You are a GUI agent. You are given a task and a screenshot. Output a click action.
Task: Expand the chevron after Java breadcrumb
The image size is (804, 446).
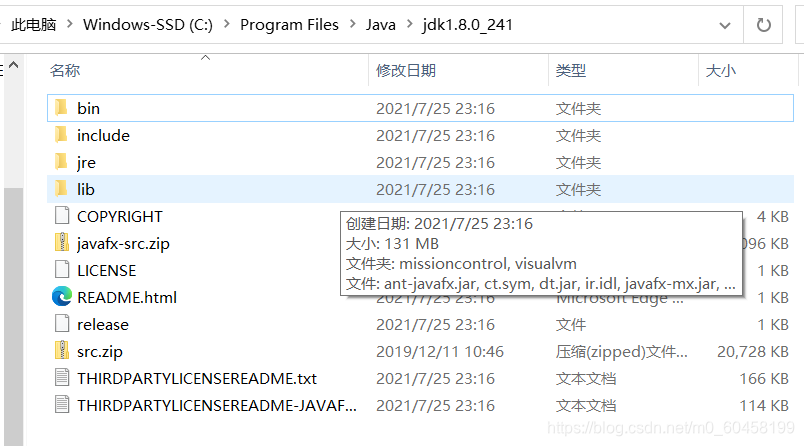[x=409, y=24]
